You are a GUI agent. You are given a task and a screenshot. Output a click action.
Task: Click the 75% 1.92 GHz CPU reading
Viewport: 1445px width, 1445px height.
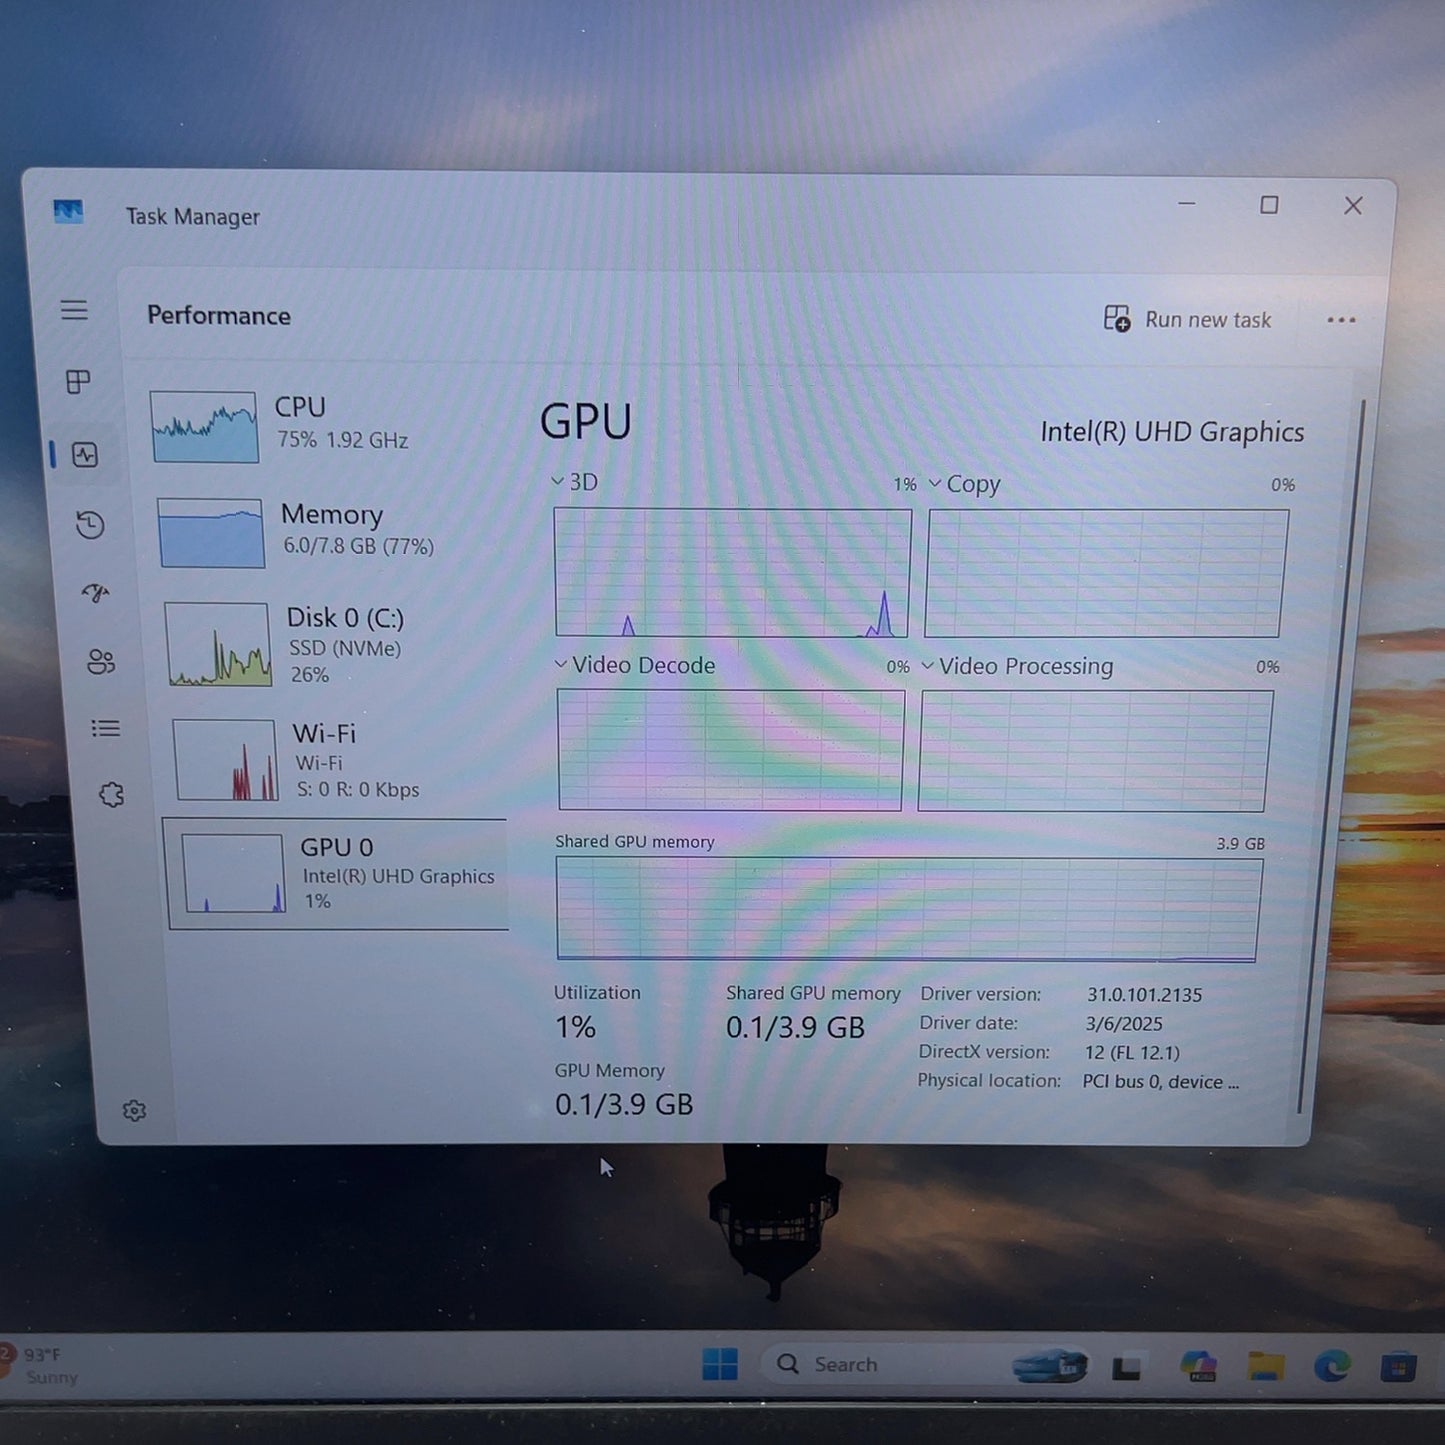(x=343, y=440)
